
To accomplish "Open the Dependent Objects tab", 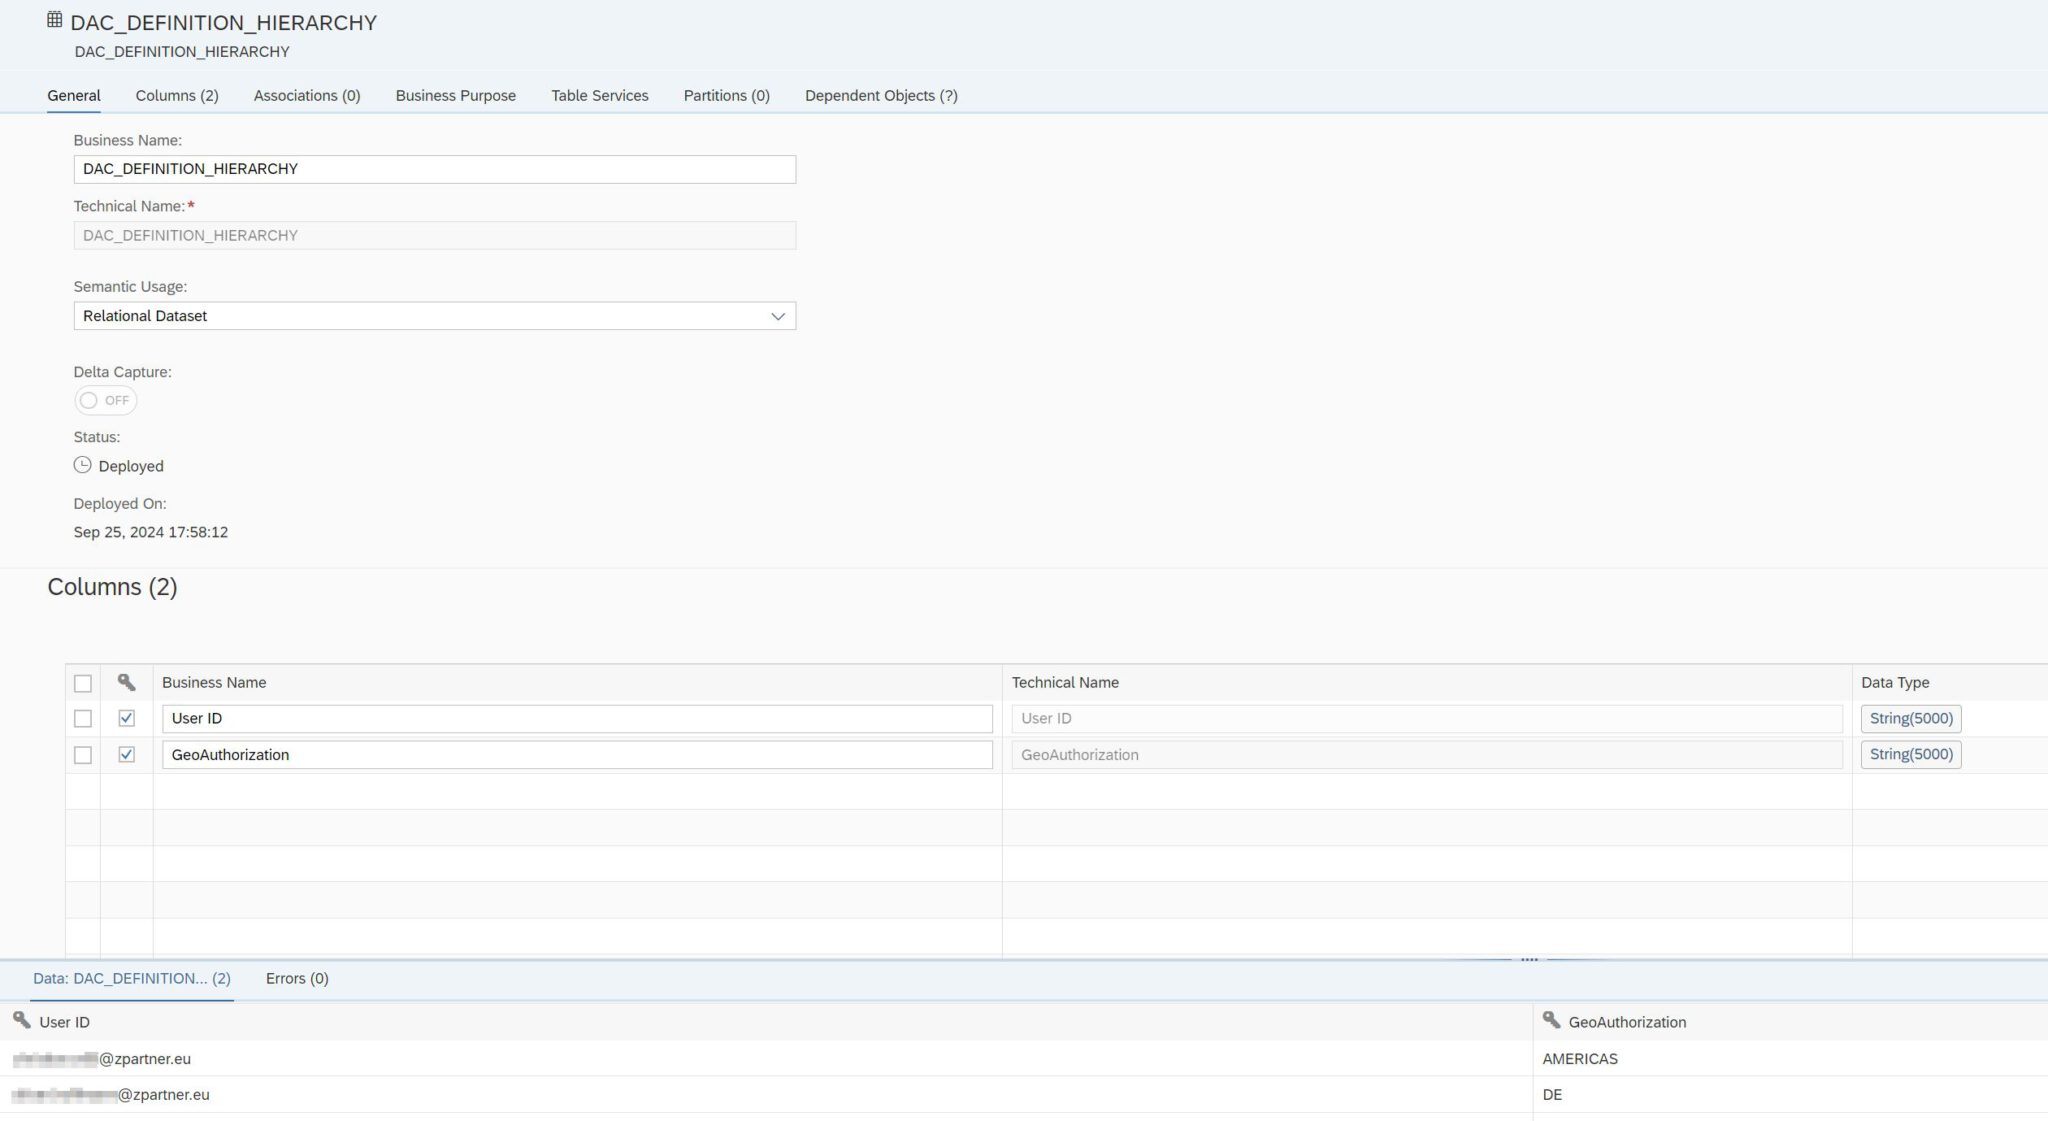I will click(879, 95).
